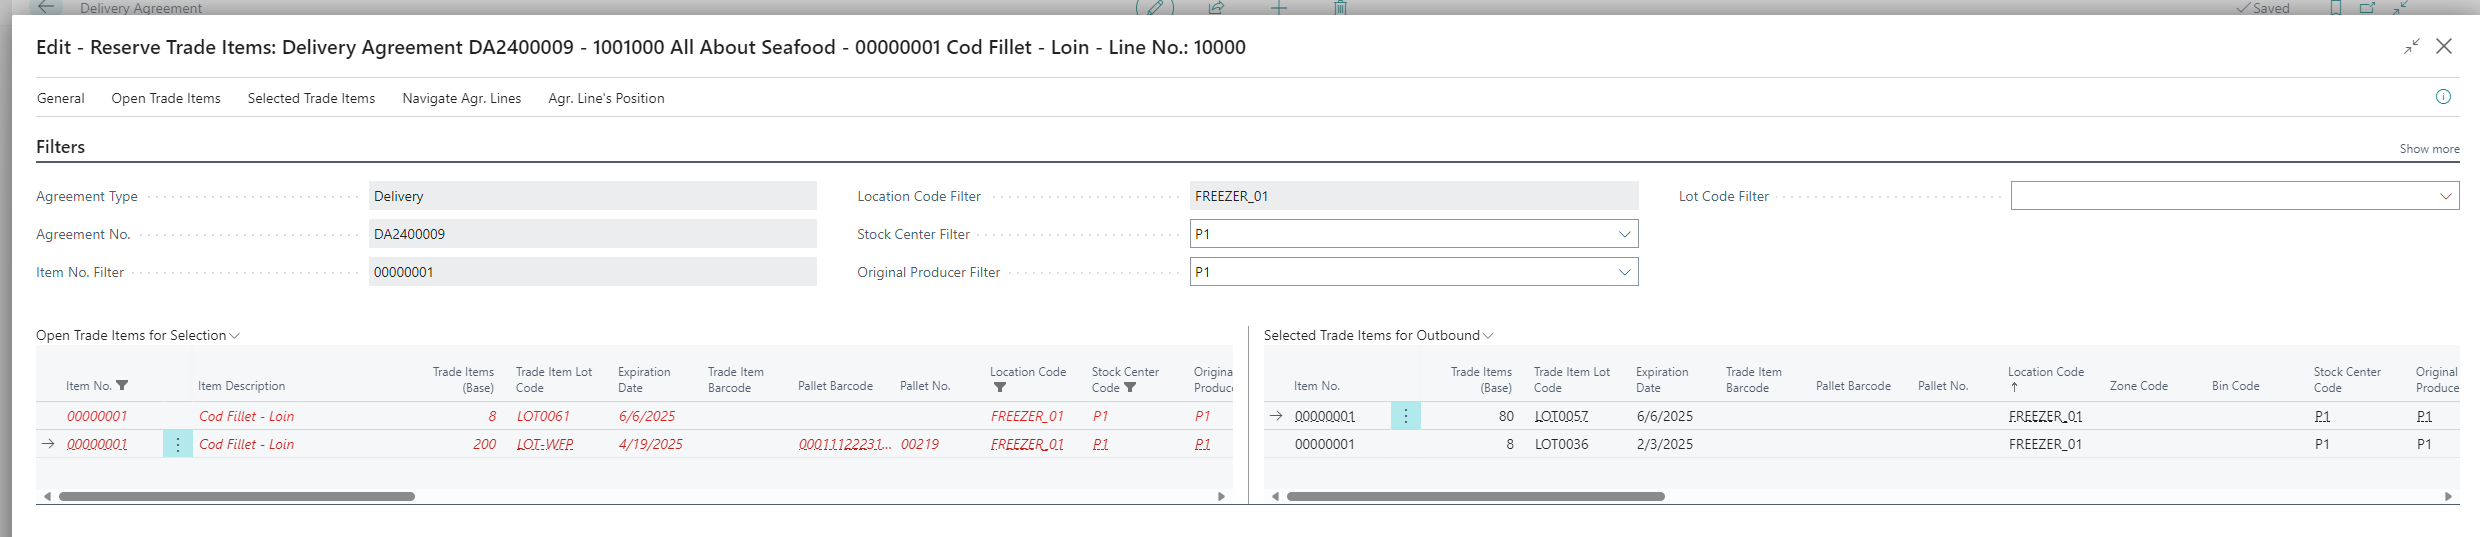Viewport: 2480px width, 537px height.
Task: Open the Selected Trade Items menu
Action: tap(311, 98)
